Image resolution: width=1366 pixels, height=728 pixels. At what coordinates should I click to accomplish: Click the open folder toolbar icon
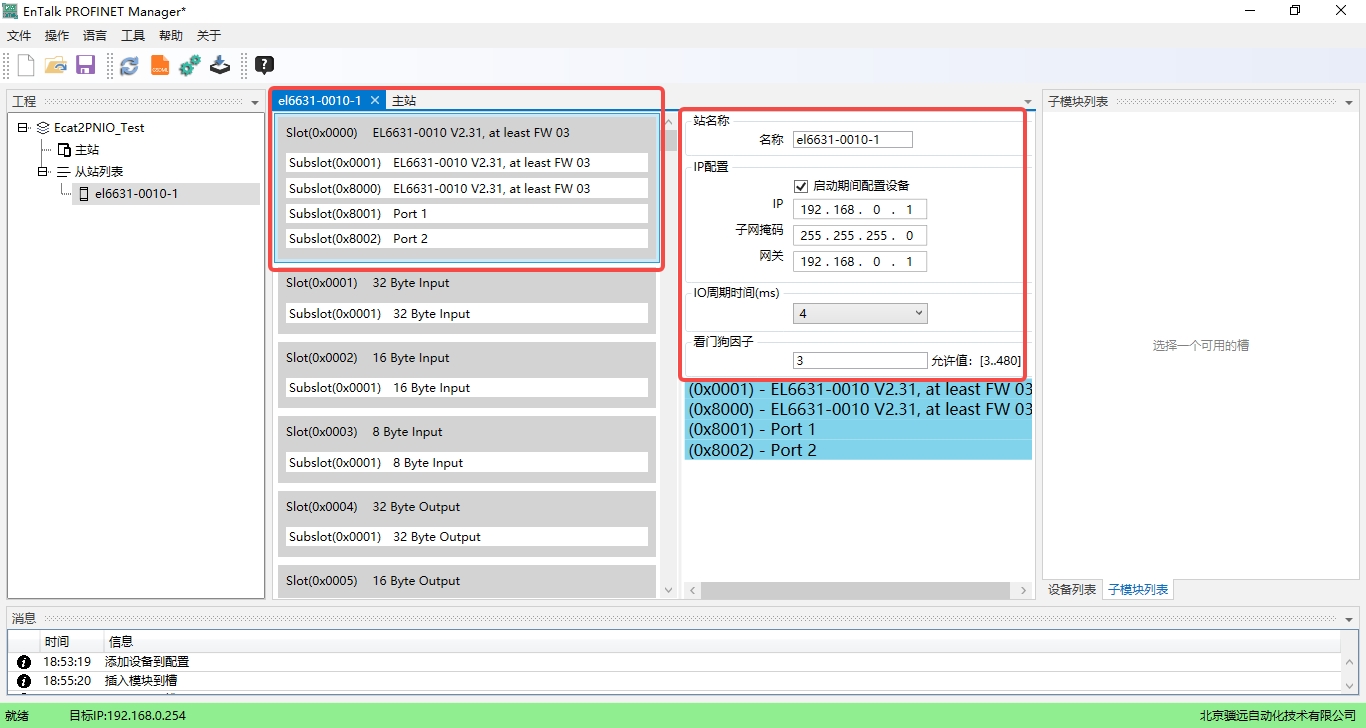pos(56,66)
